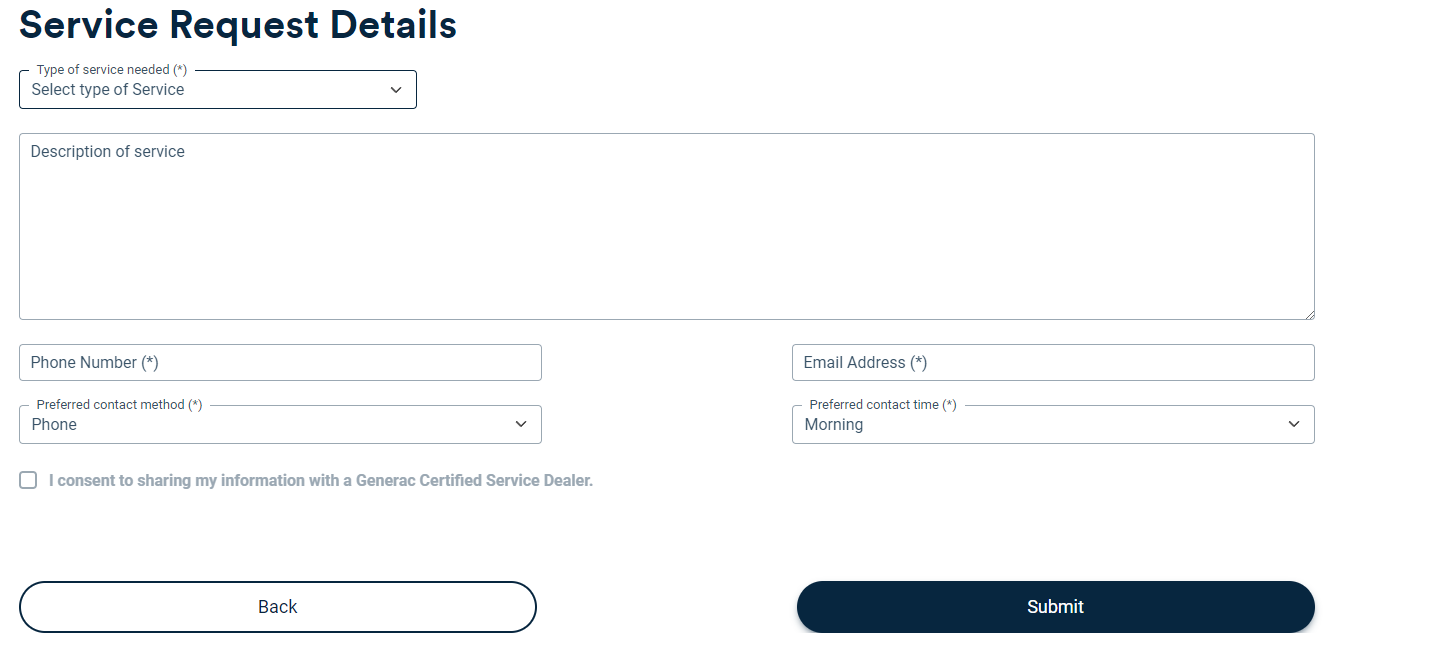The width and height of the screenshot is (1447, 655).
Task: Click the Service Request Details heading
Action: (x=237, y=25)
